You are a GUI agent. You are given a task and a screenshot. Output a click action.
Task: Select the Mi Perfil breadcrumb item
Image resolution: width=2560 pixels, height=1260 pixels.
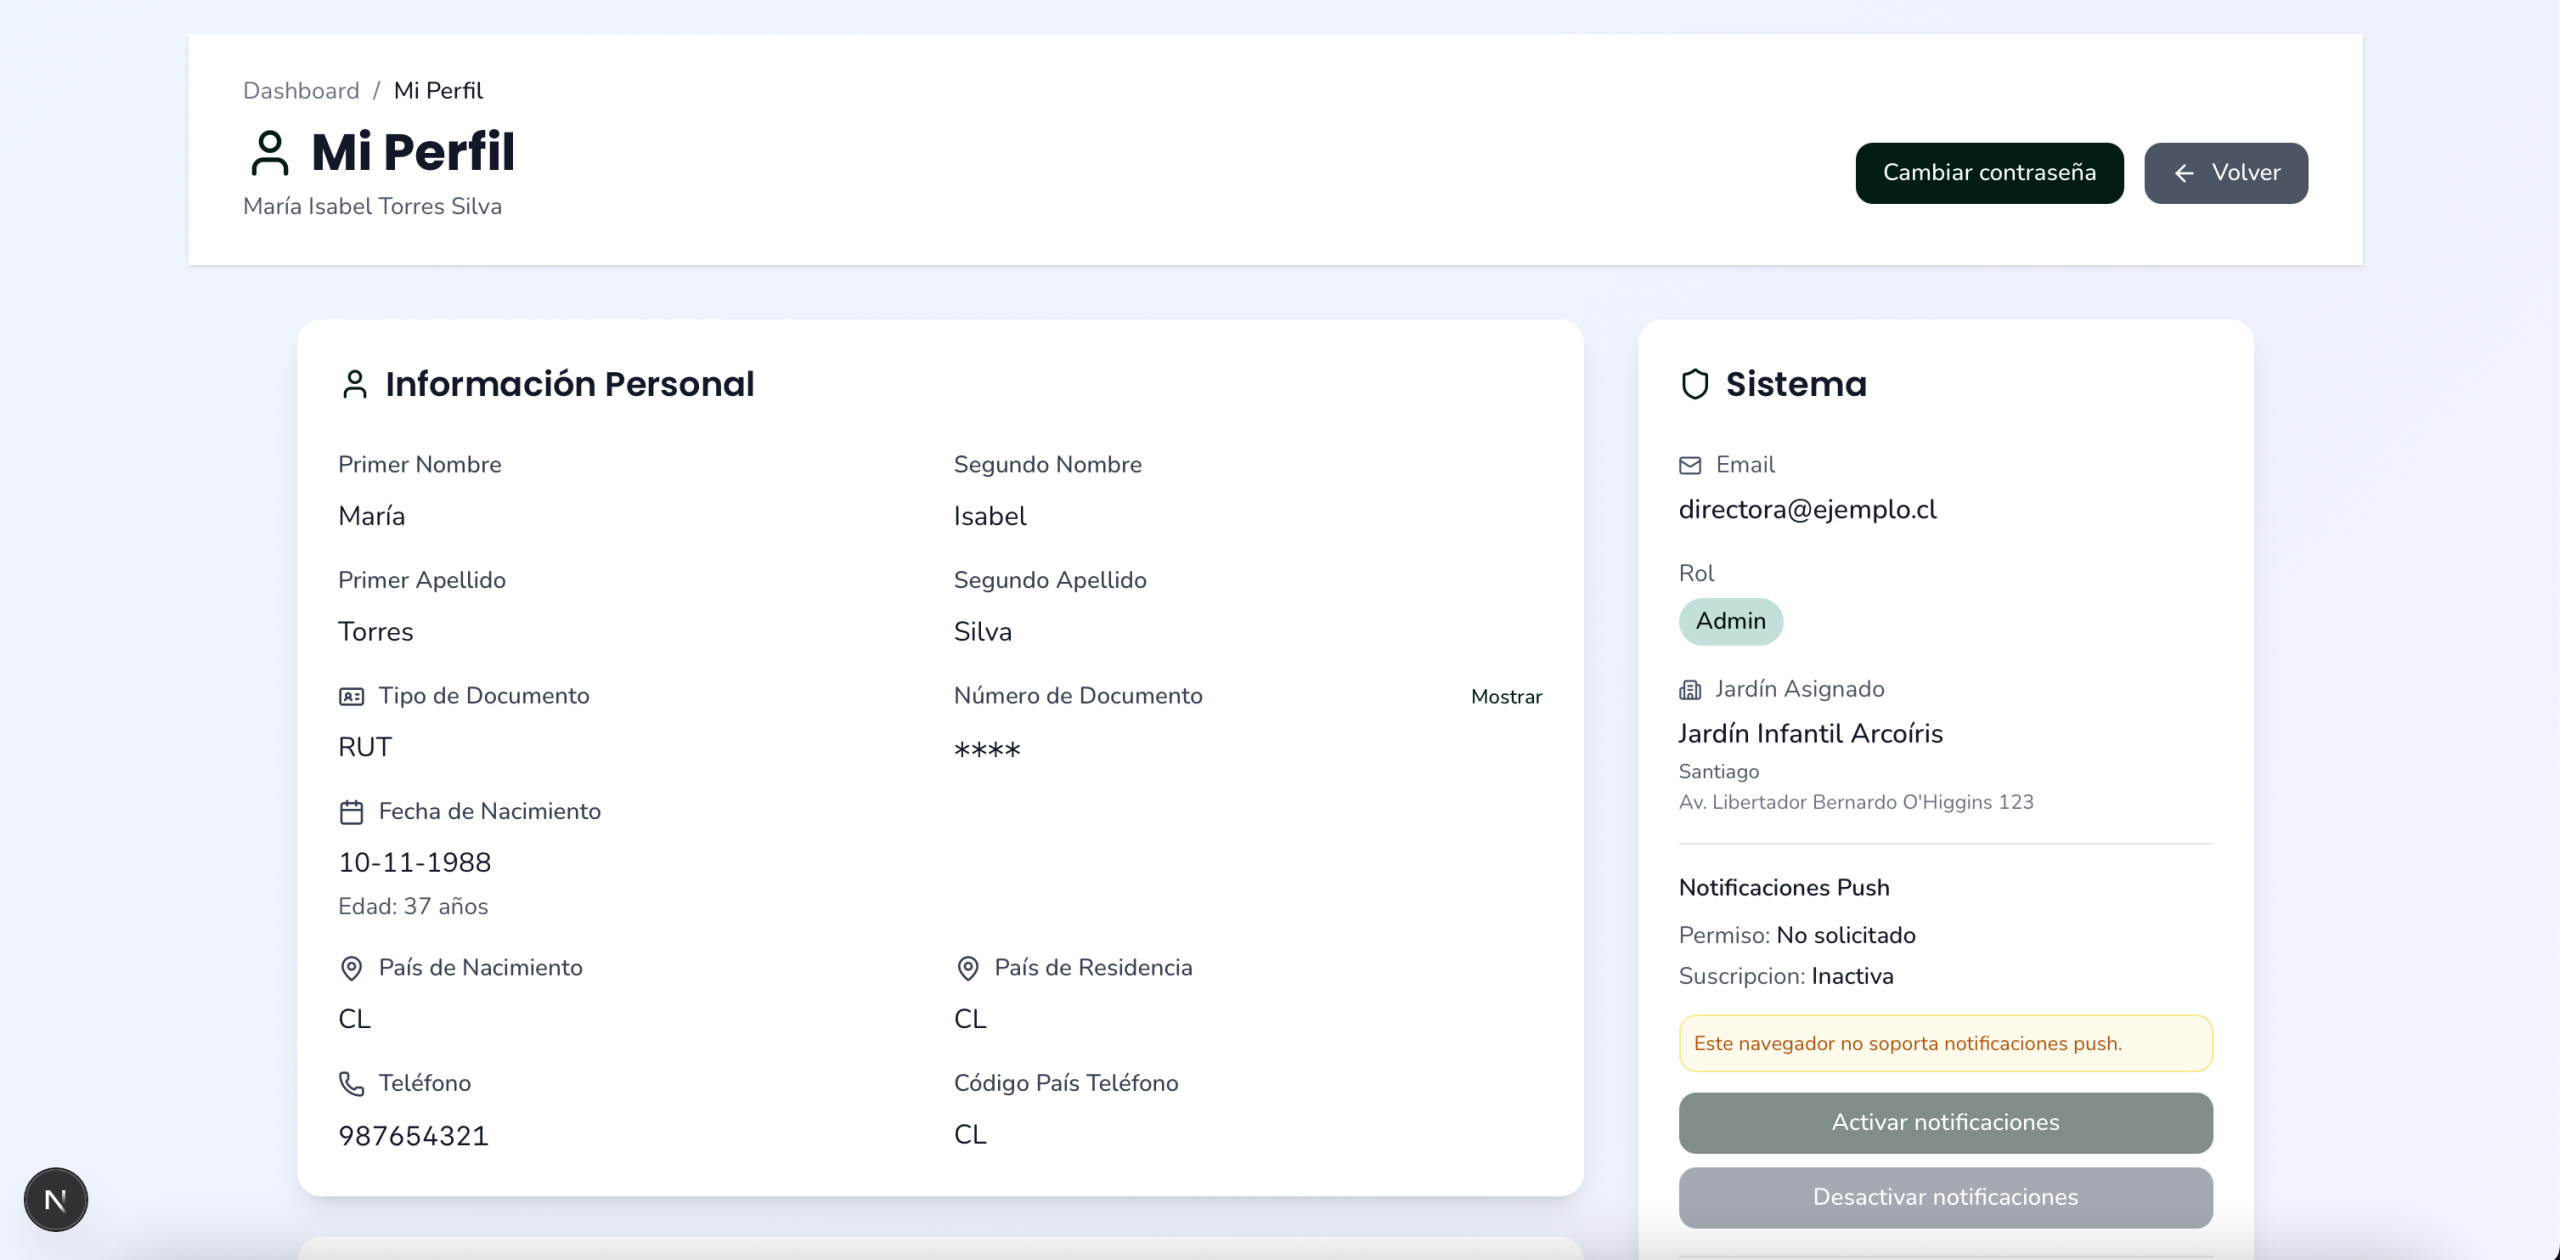point(438,90)
